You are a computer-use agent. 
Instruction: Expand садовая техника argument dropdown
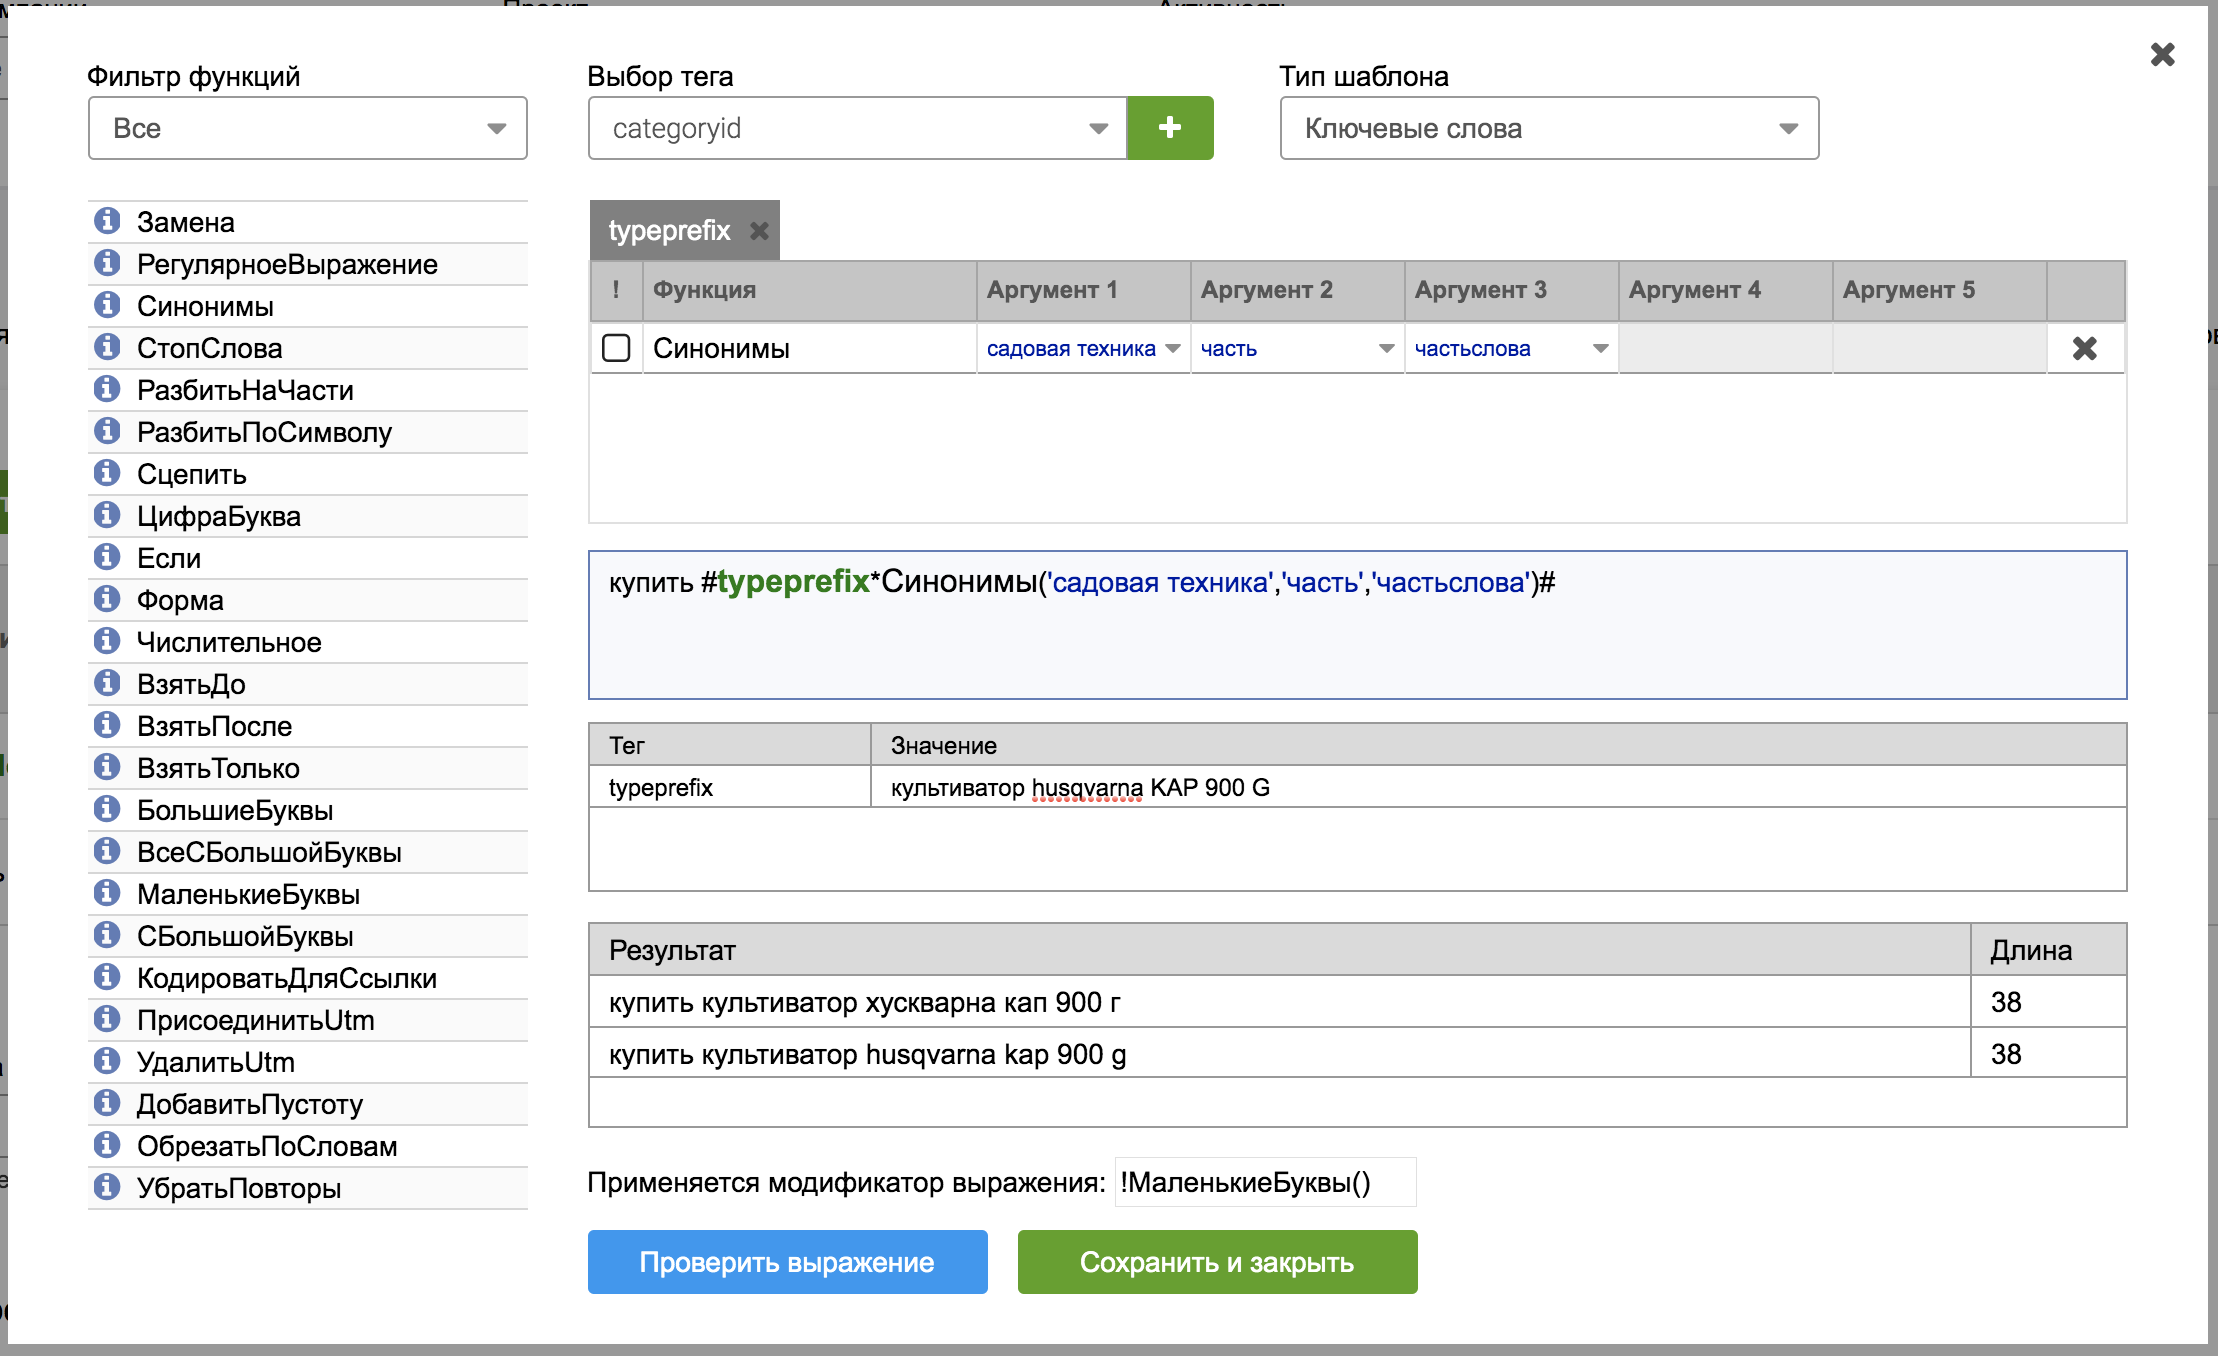coord(1173,348)
